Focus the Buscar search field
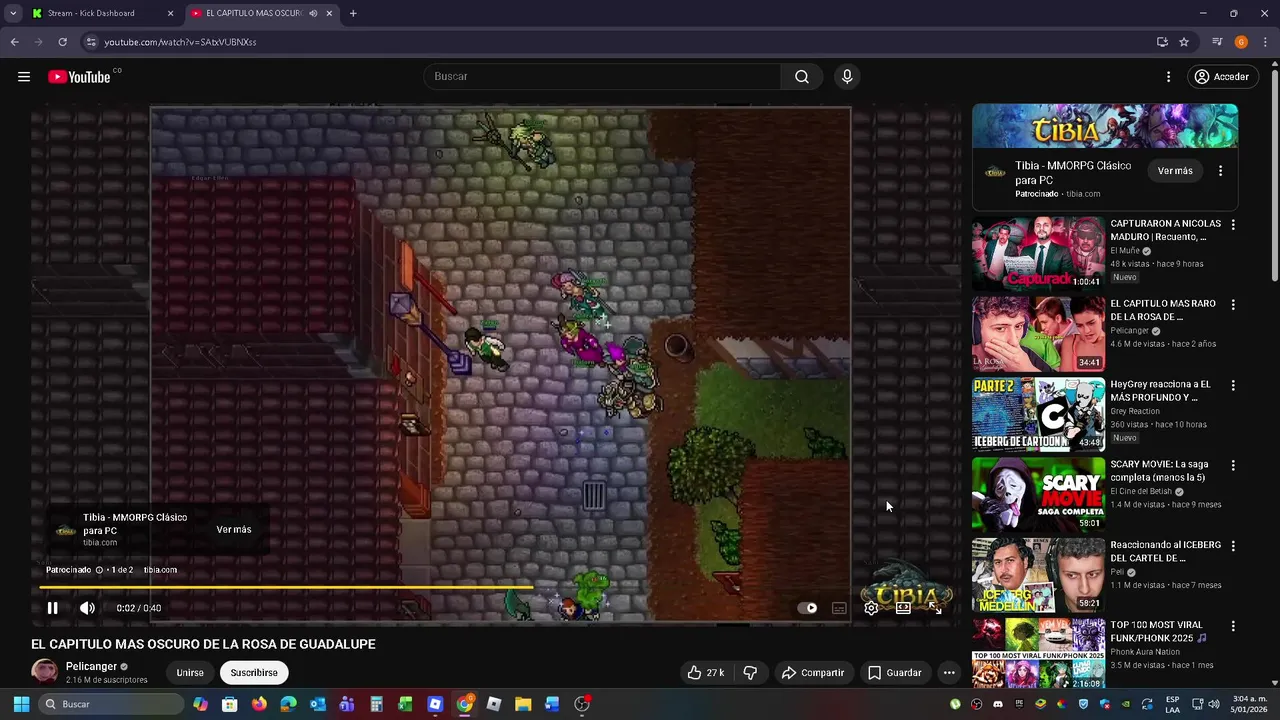The image size is (1280, 720). pyautogui.click(x=603, y=77)
